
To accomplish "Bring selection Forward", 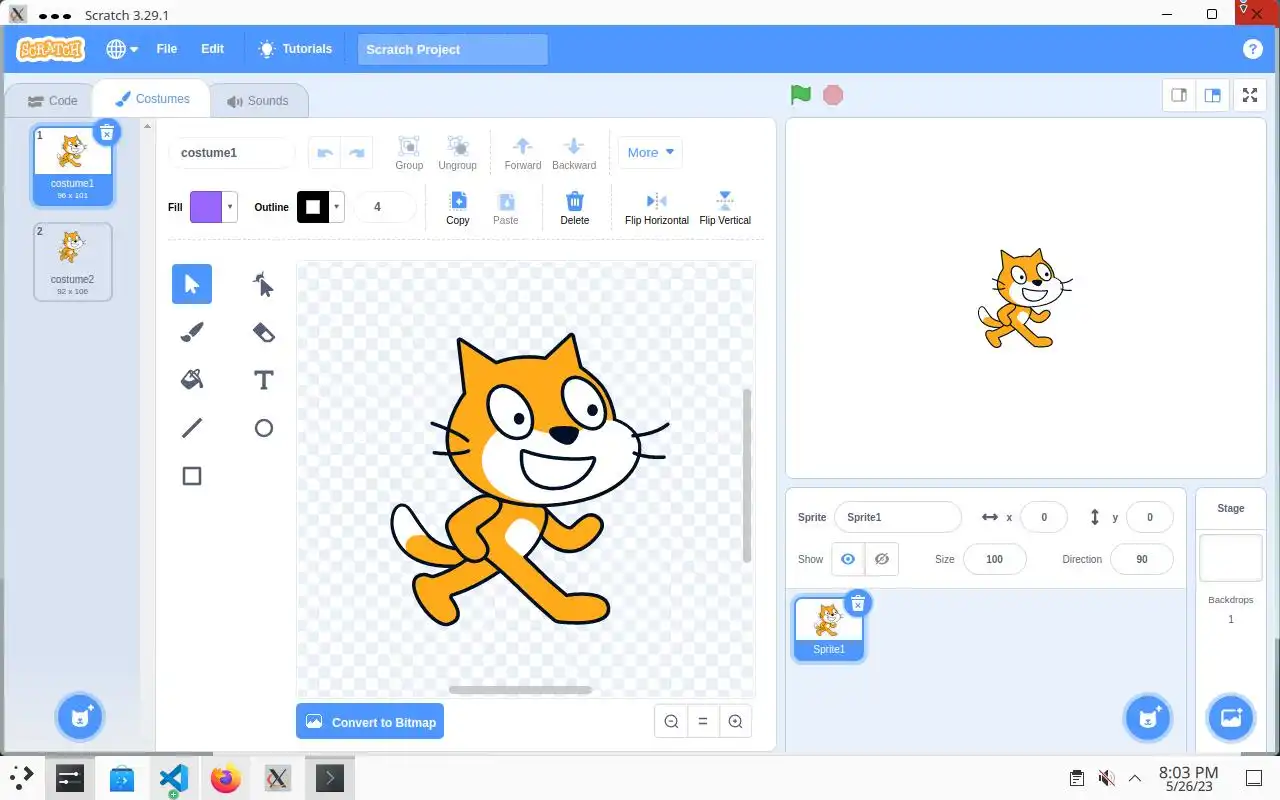I will click(x=523, y=153).
